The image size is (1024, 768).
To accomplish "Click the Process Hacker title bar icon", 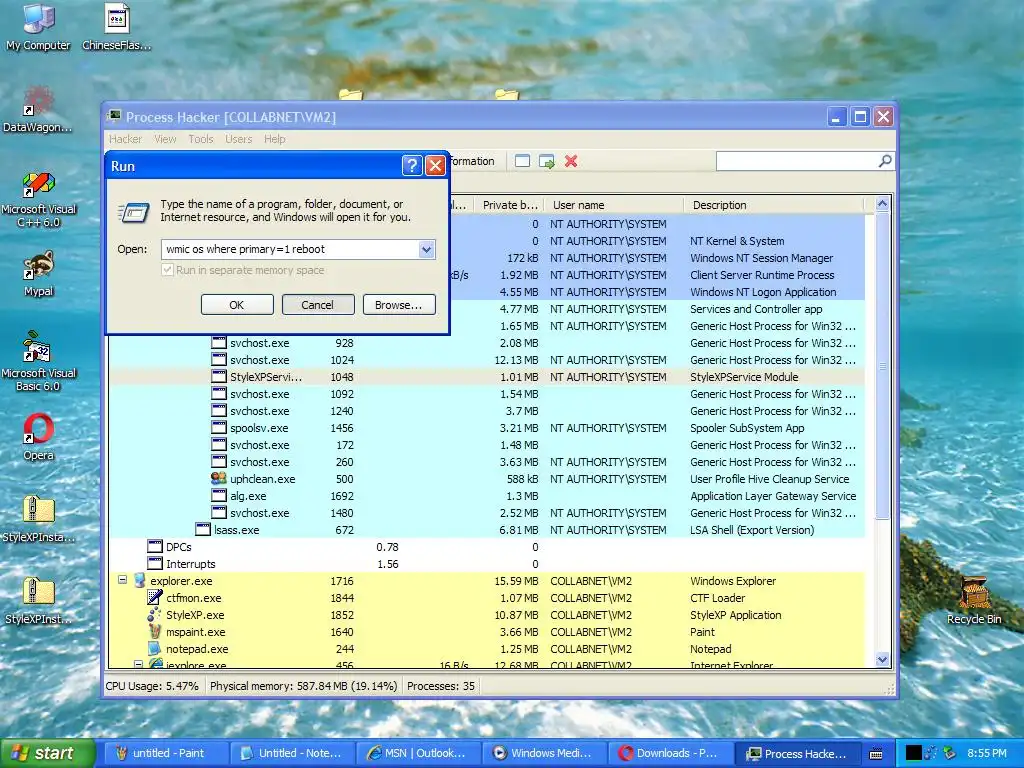I will 114,116.
